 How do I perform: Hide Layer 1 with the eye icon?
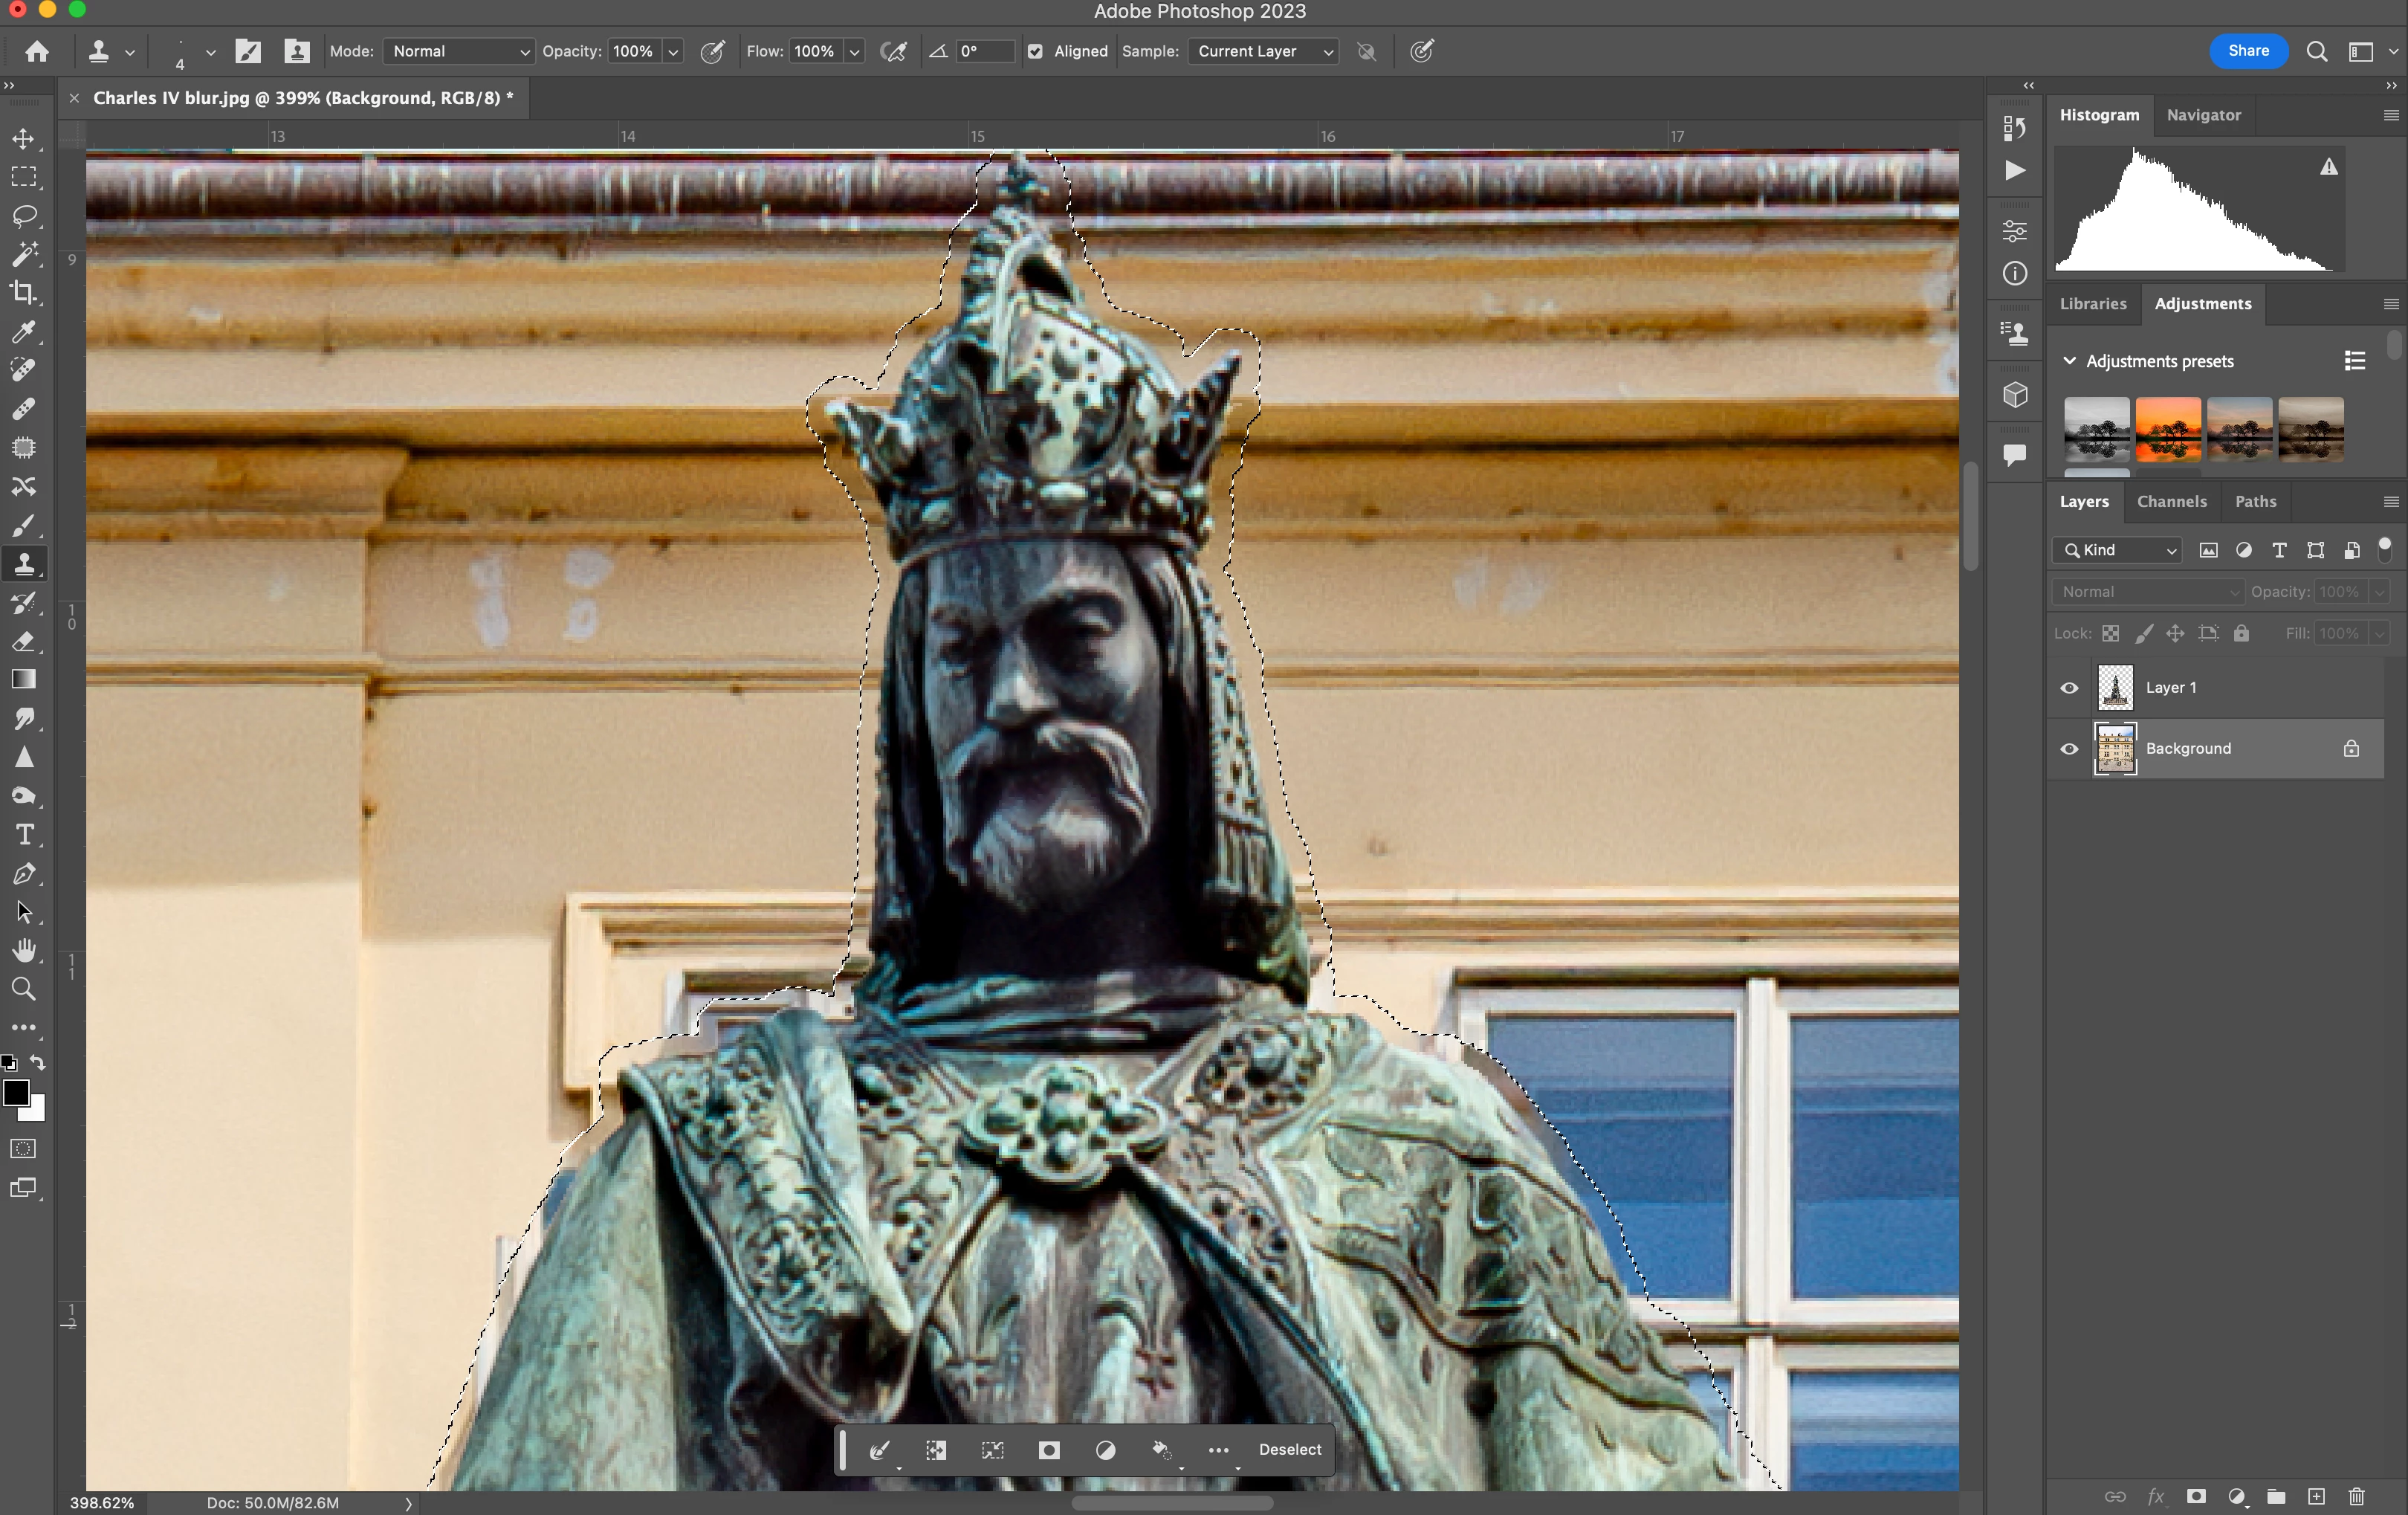(x=2069, y=688)
